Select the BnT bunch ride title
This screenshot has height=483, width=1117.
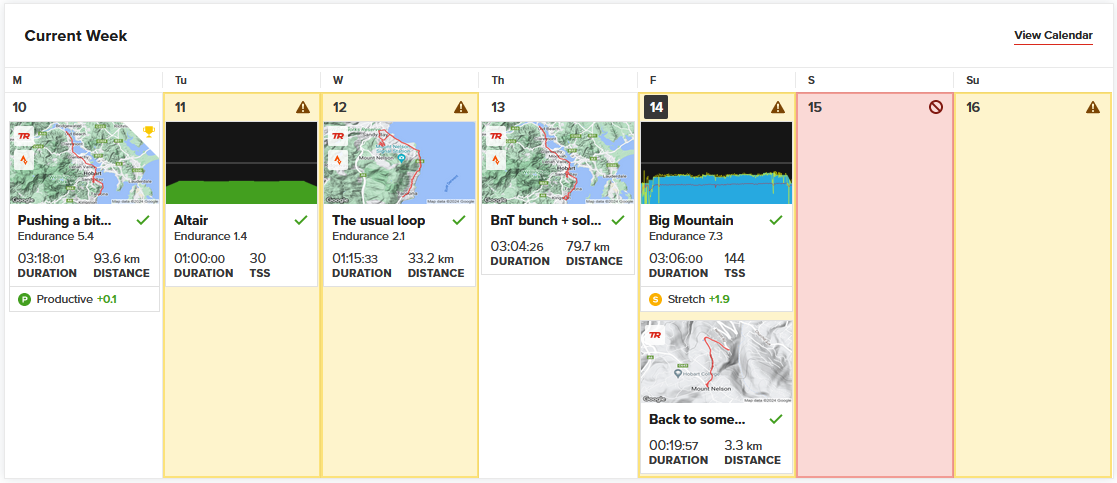tap(546, 220)
